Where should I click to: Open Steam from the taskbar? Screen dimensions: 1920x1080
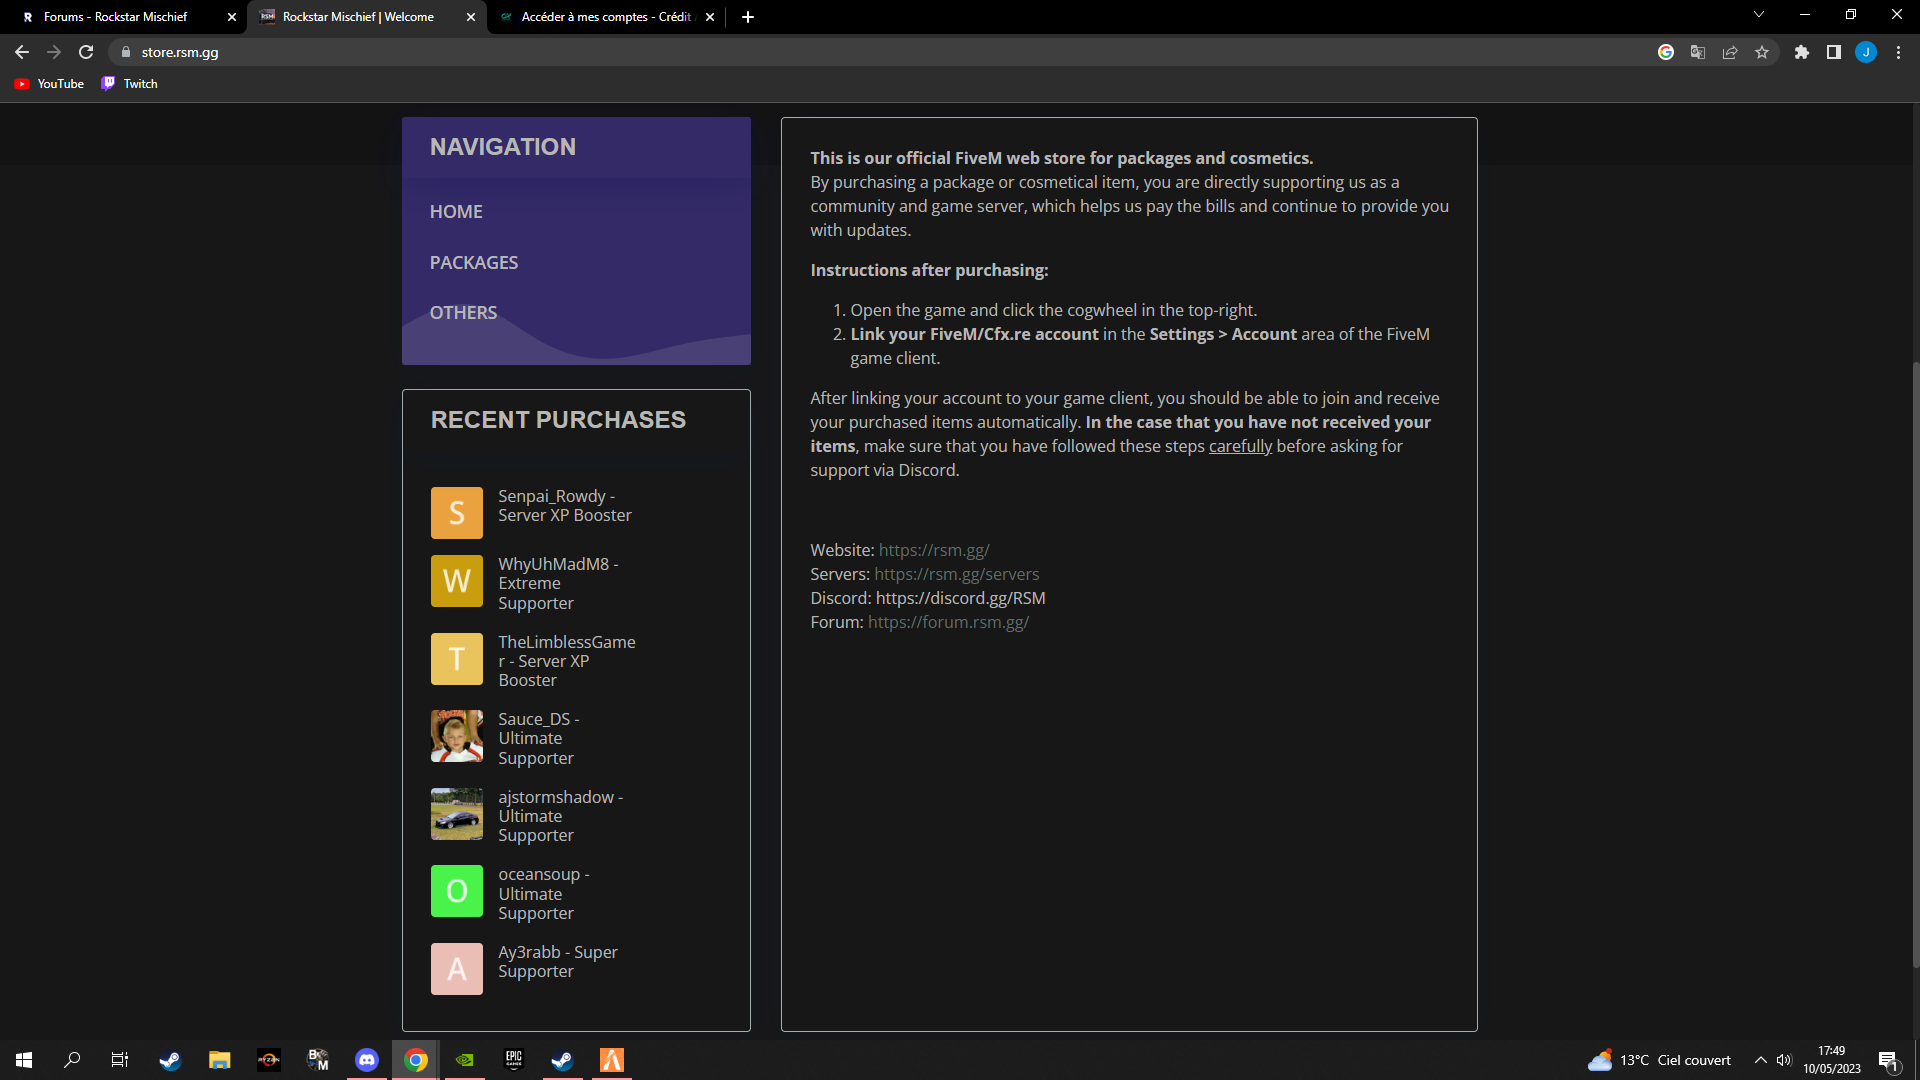[169, 1060]
